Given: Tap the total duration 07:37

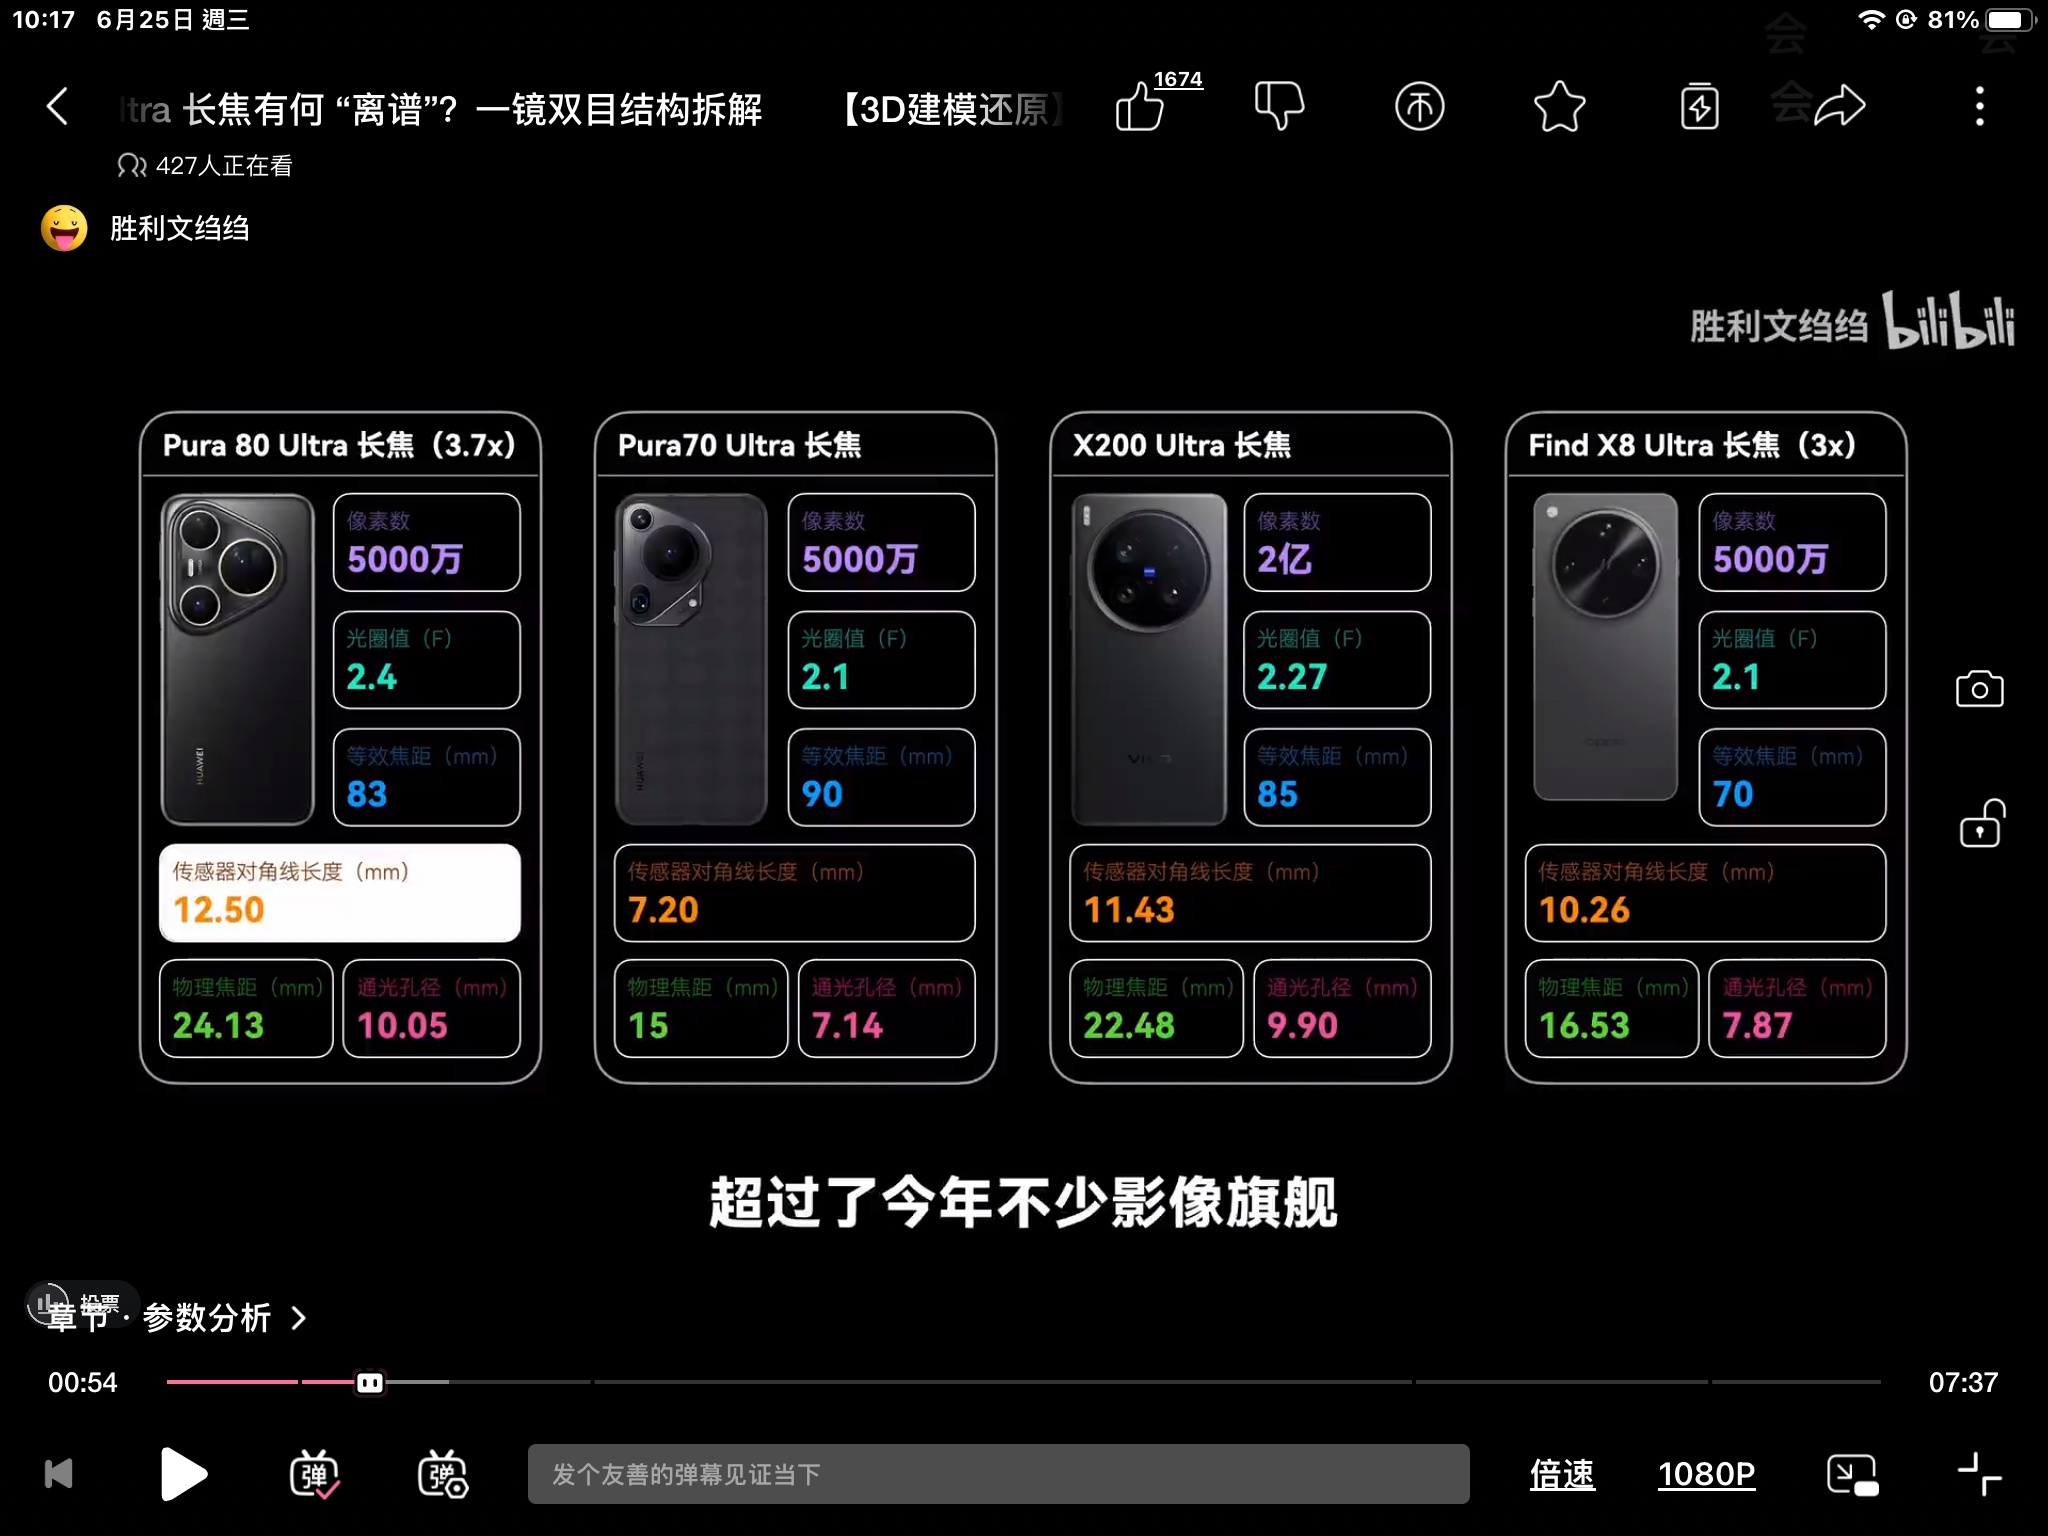Looking at the screenshot, I should pyautogui.click(x=1963, y=1382).
